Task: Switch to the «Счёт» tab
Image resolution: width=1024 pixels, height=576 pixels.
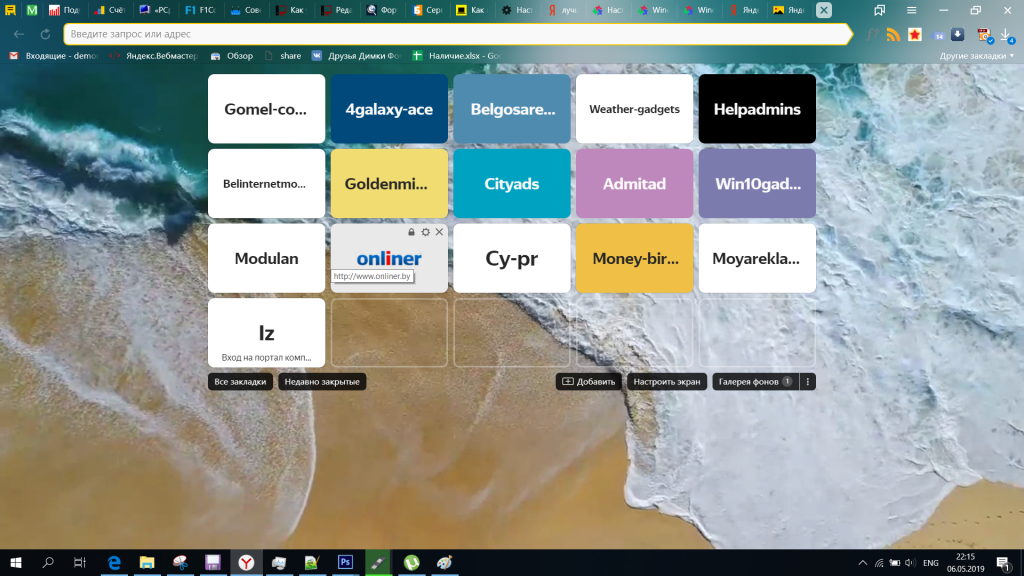Action: (110, 10)
